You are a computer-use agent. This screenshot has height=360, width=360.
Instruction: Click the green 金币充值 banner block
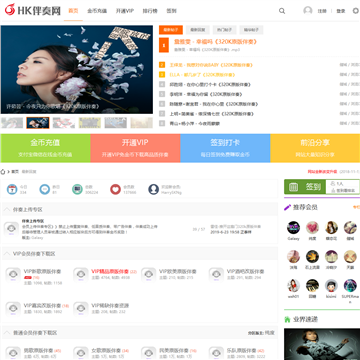click(45, 148)
